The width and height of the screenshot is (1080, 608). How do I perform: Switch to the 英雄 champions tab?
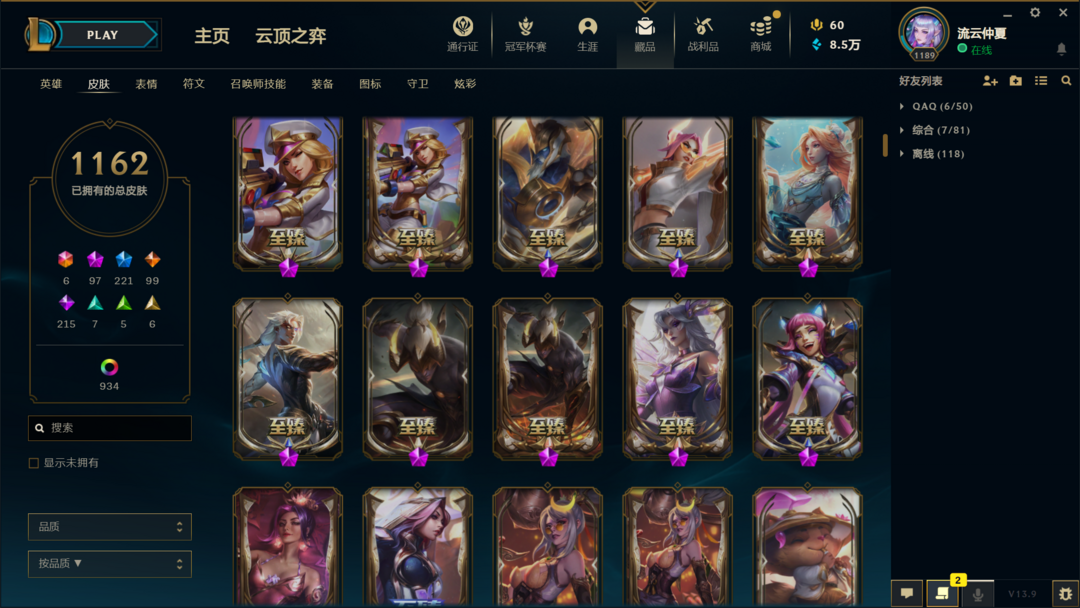click(x=51, y=84)
